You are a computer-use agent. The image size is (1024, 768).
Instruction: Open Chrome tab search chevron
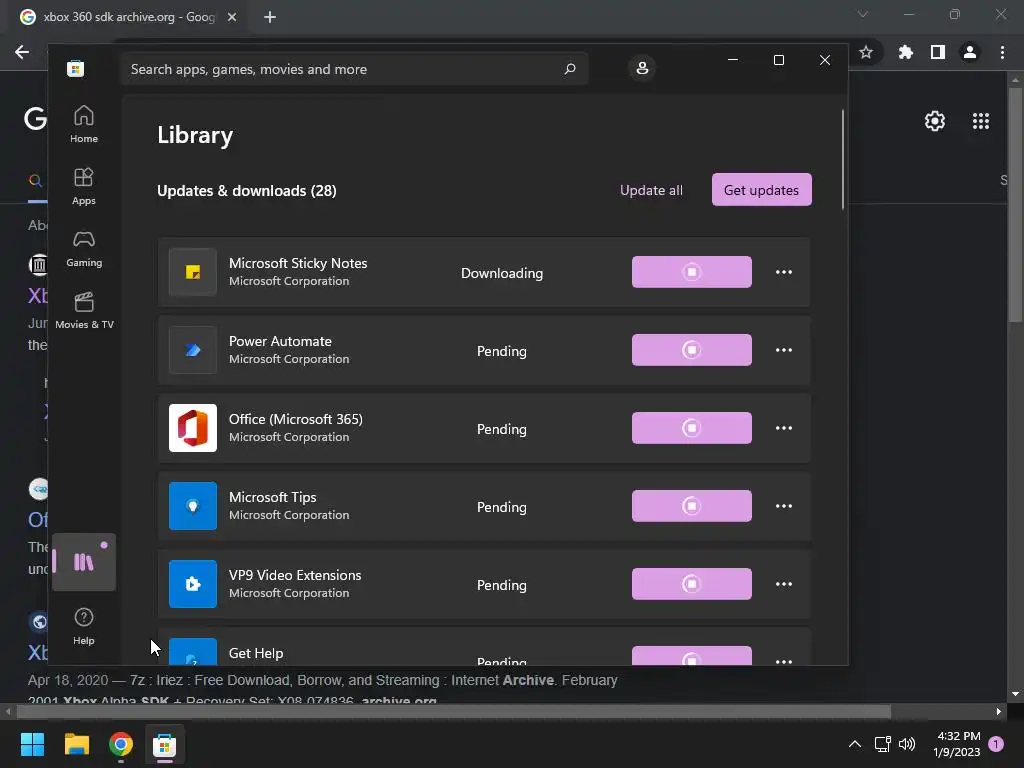pyautogui.click(x=863, y=14)
